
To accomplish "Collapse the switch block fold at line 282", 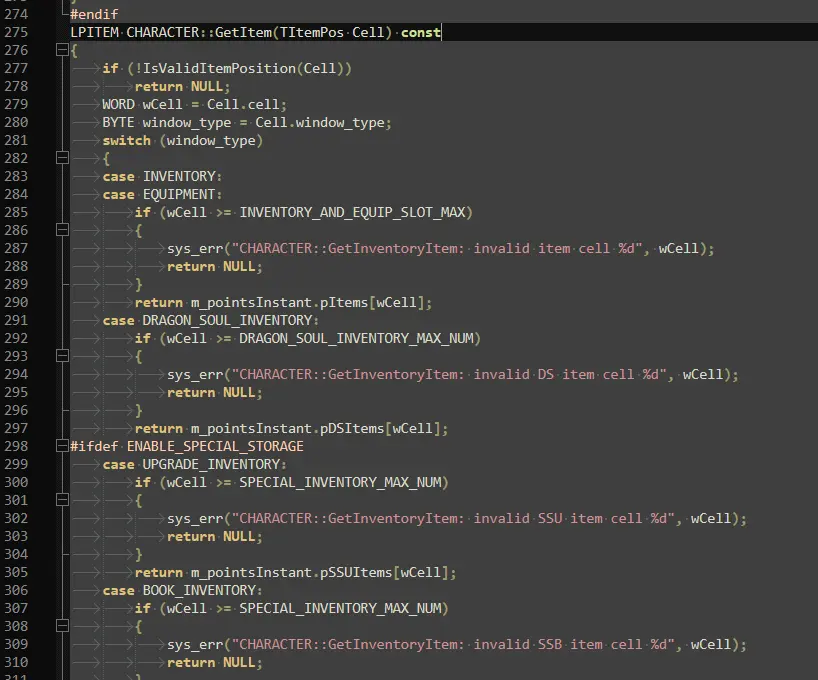I will click(x=62, y=159).
